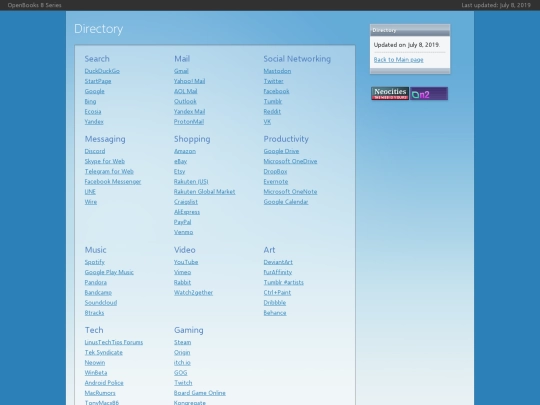Open Google in the Search section
The height and width of the screenshot is (405, 540).
tap(94, 91)
